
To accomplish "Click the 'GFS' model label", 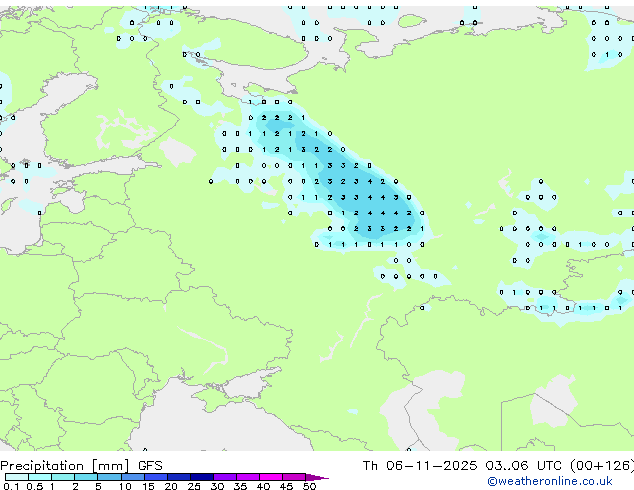I will click(x=150, y=466).
